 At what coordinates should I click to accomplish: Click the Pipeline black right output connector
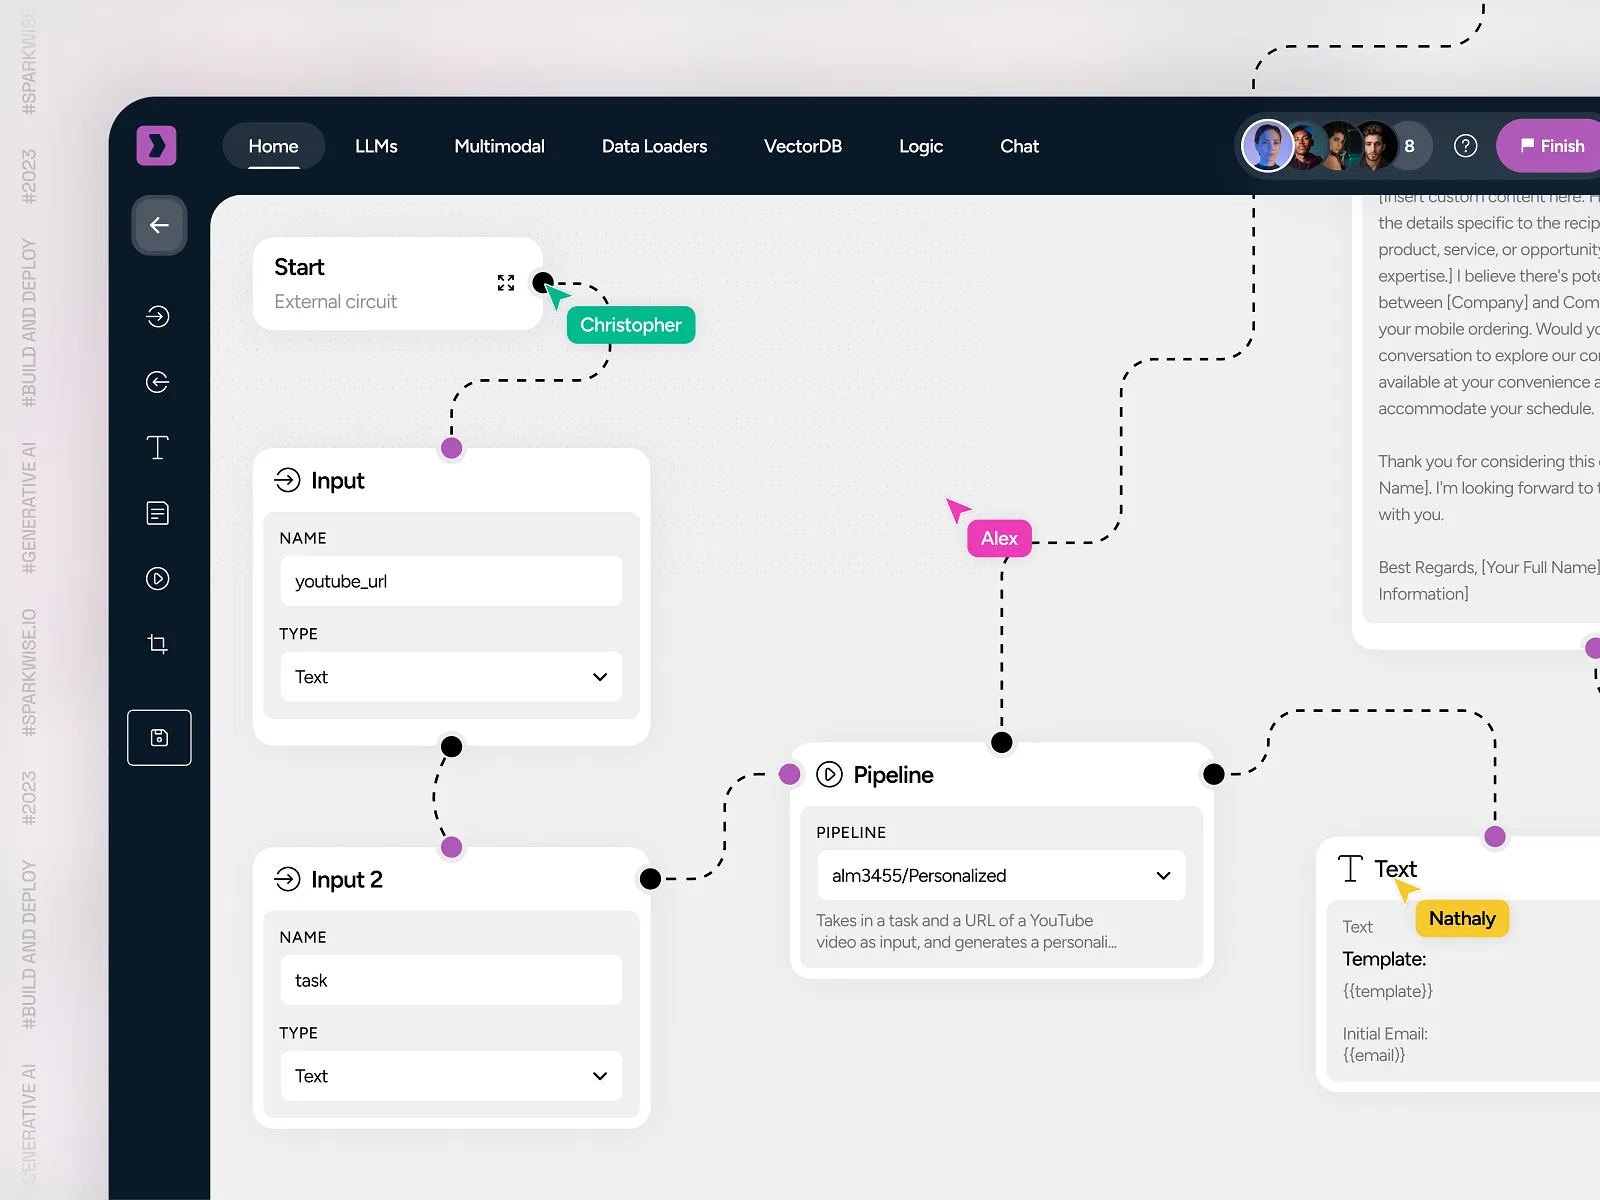click(1214, 774)
